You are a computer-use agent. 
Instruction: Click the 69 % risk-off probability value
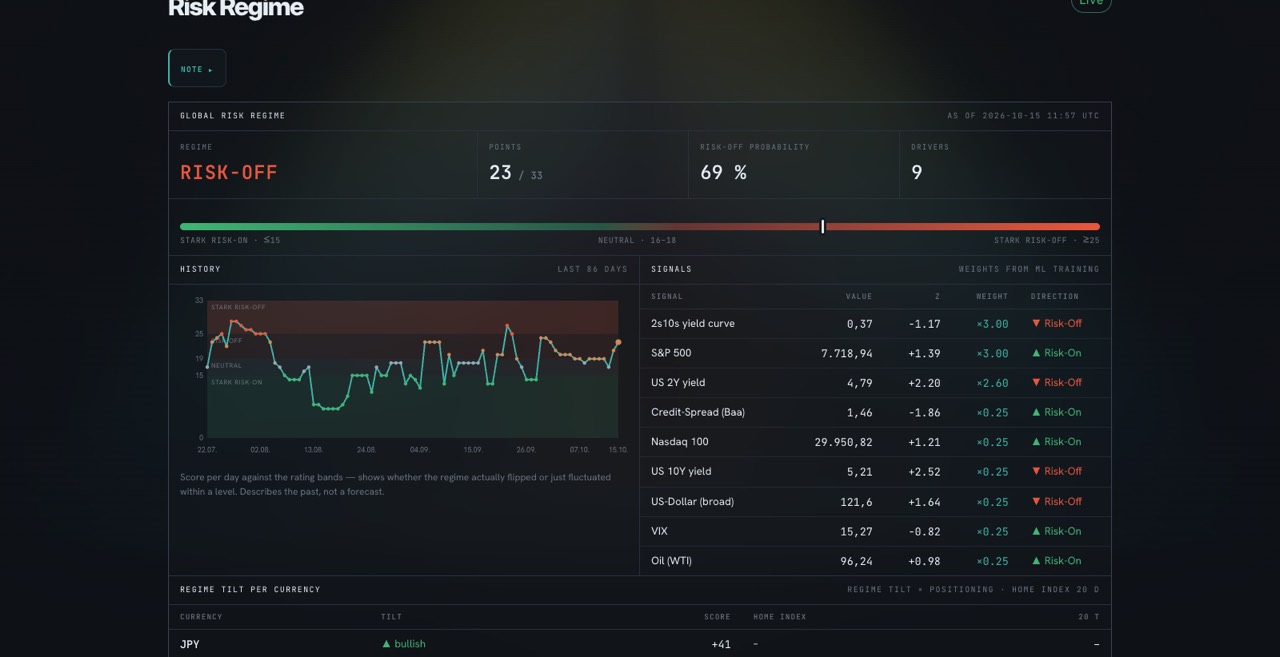(723, 173)
